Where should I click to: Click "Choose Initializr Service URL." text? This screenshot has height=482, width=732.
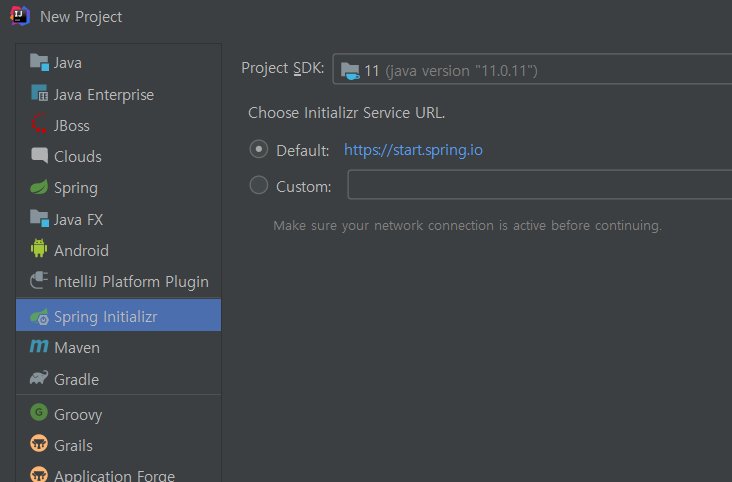point(346,113)
